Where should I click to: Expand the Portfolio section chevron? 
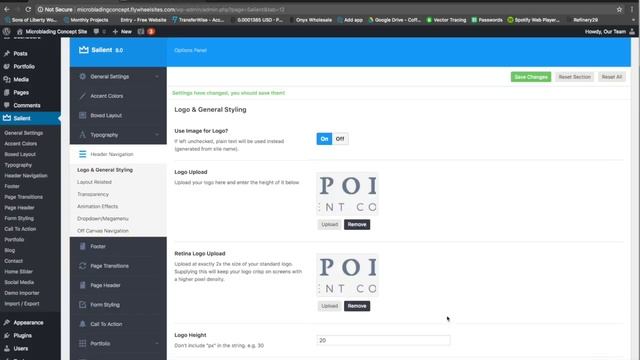click(x=157, y=344)
